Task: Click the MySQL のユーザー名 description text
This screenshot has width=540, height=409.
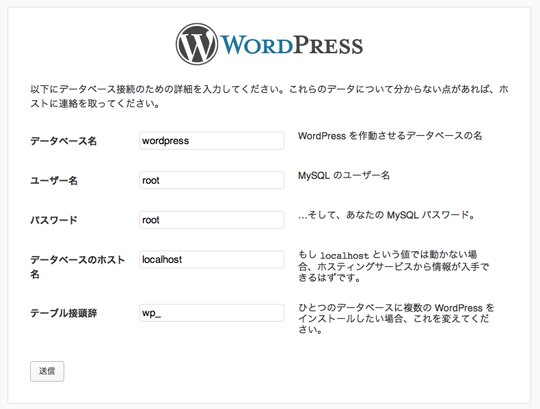Action: point(344,176)
